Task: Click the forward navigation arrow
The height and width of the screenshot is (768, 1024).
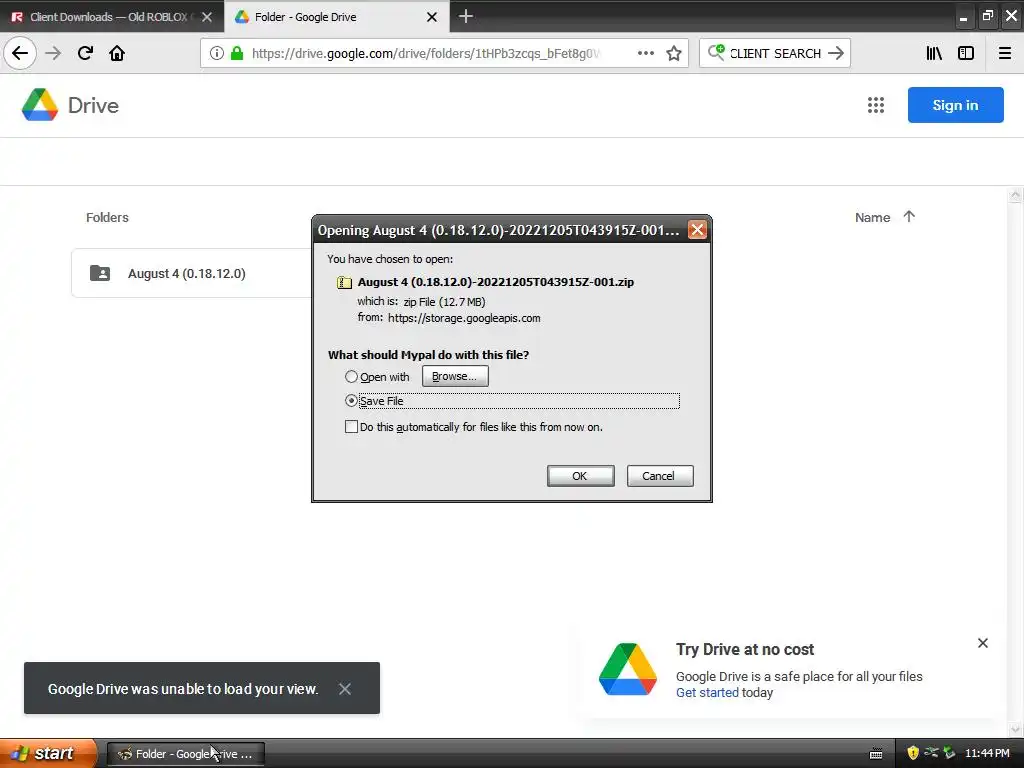Action: click(x=54, y=53)
